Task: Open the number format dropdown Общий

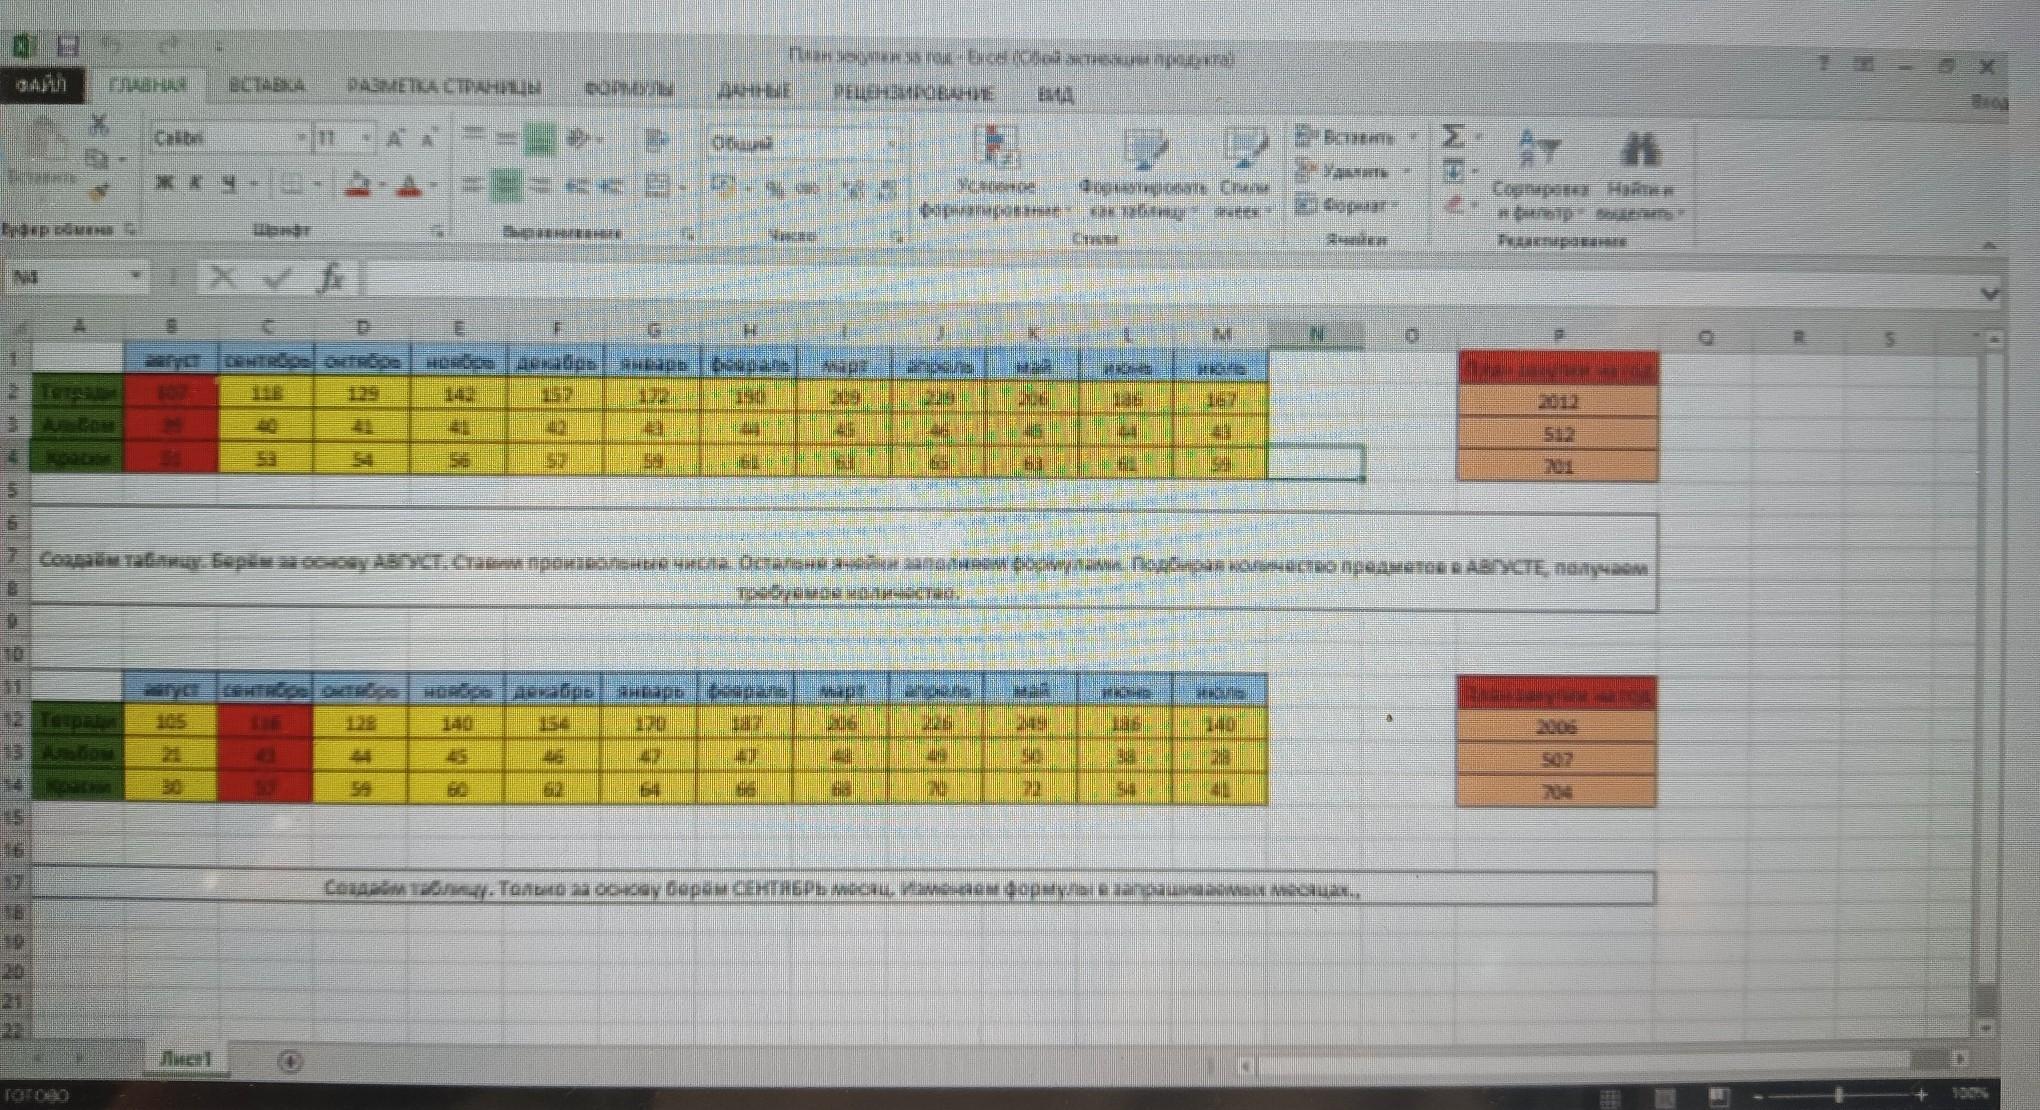Action: point(891,143)
